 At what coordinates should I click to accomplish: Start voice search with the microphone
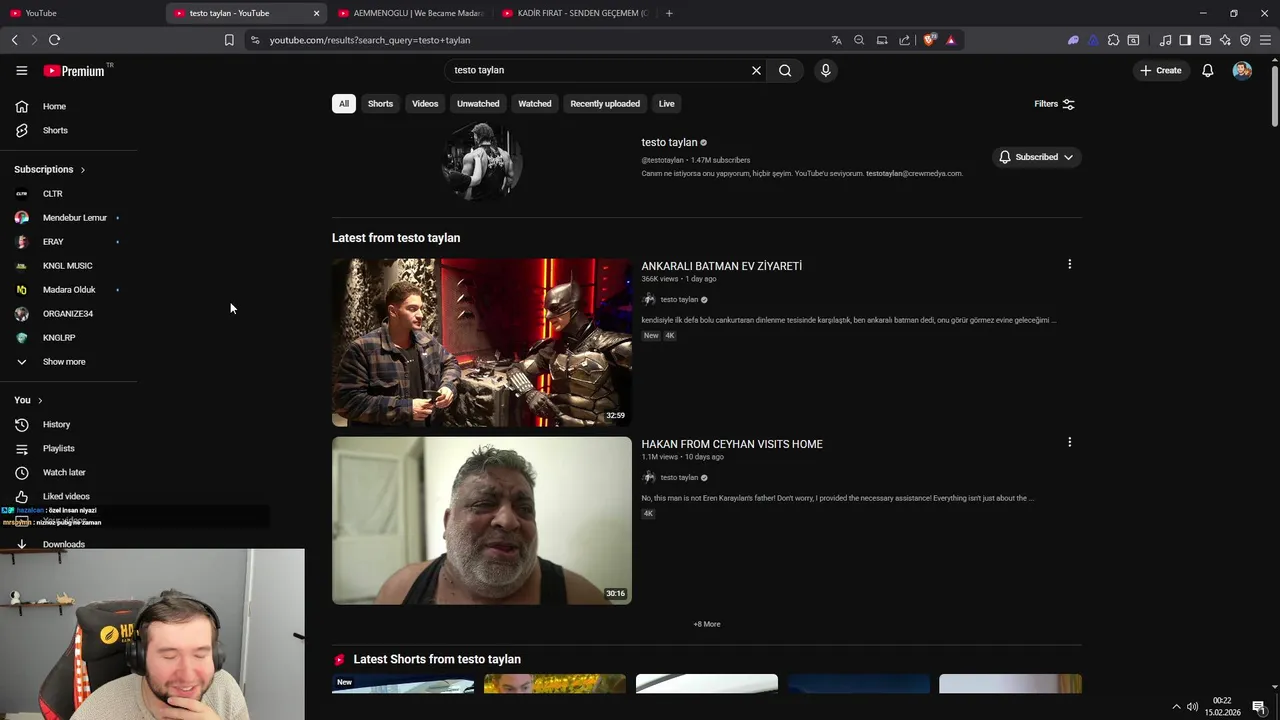click(825, 70)
